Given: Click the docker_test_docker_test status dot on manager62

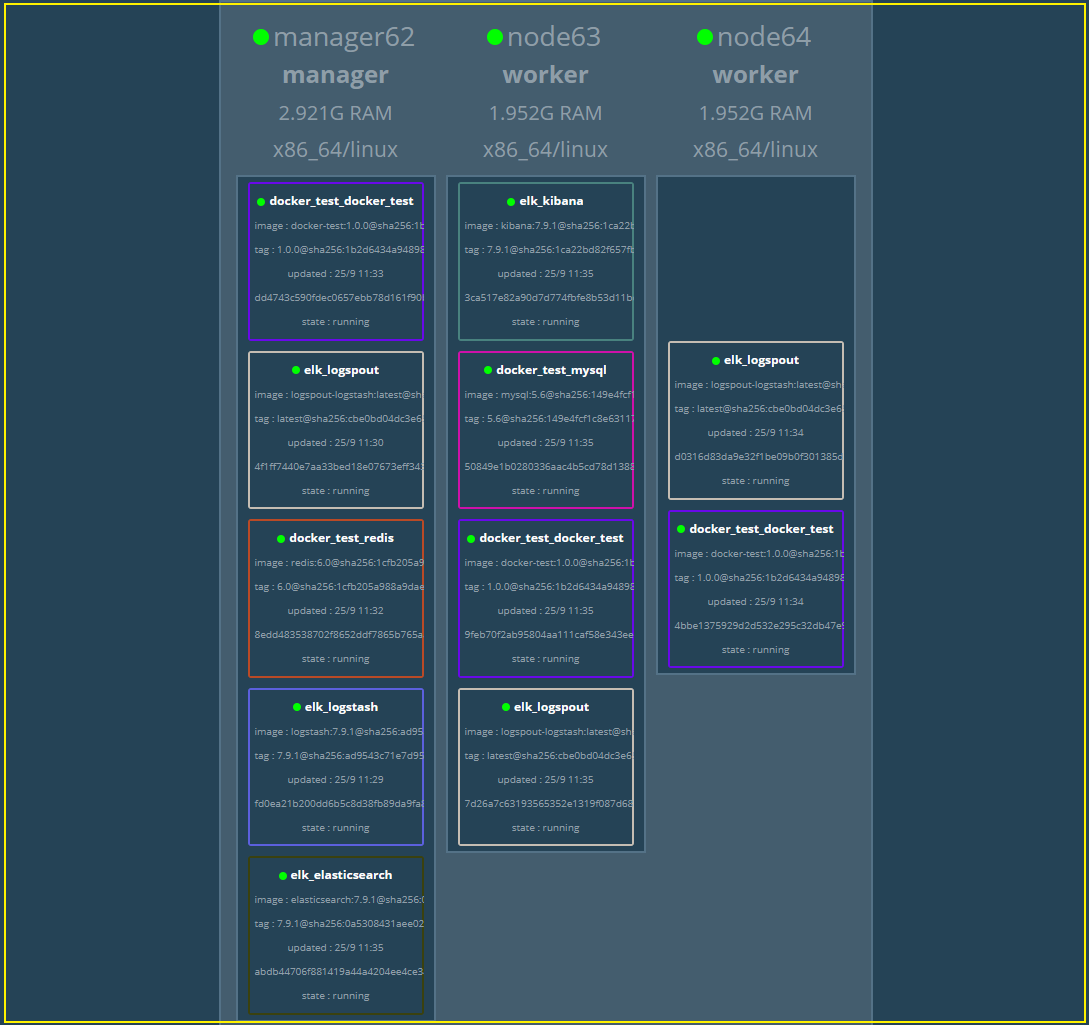Looking at the screenshot, I should (x=261, y=202).
